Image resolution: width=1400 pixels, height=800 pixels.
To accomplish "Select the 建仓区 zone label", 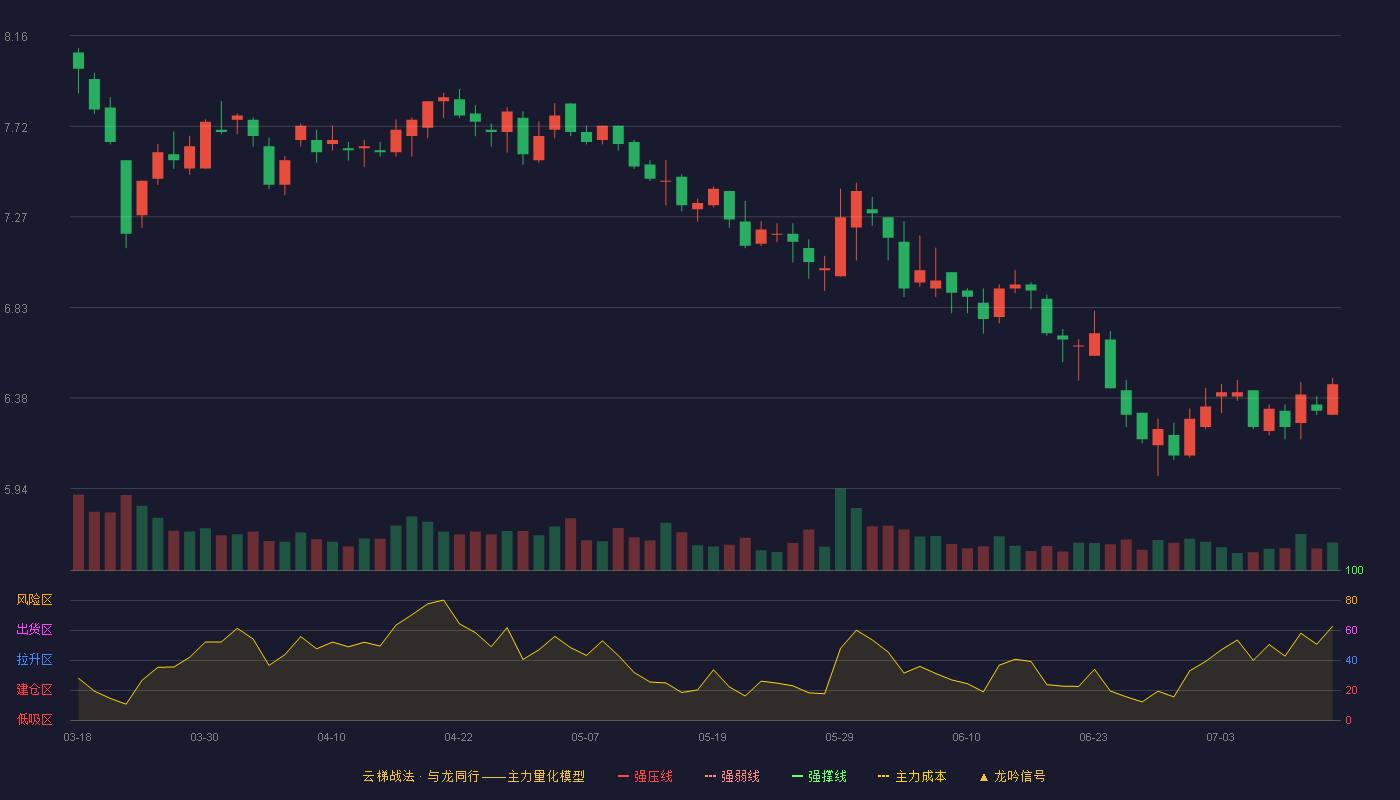I will pyautogui.click(x=34, y=690).
